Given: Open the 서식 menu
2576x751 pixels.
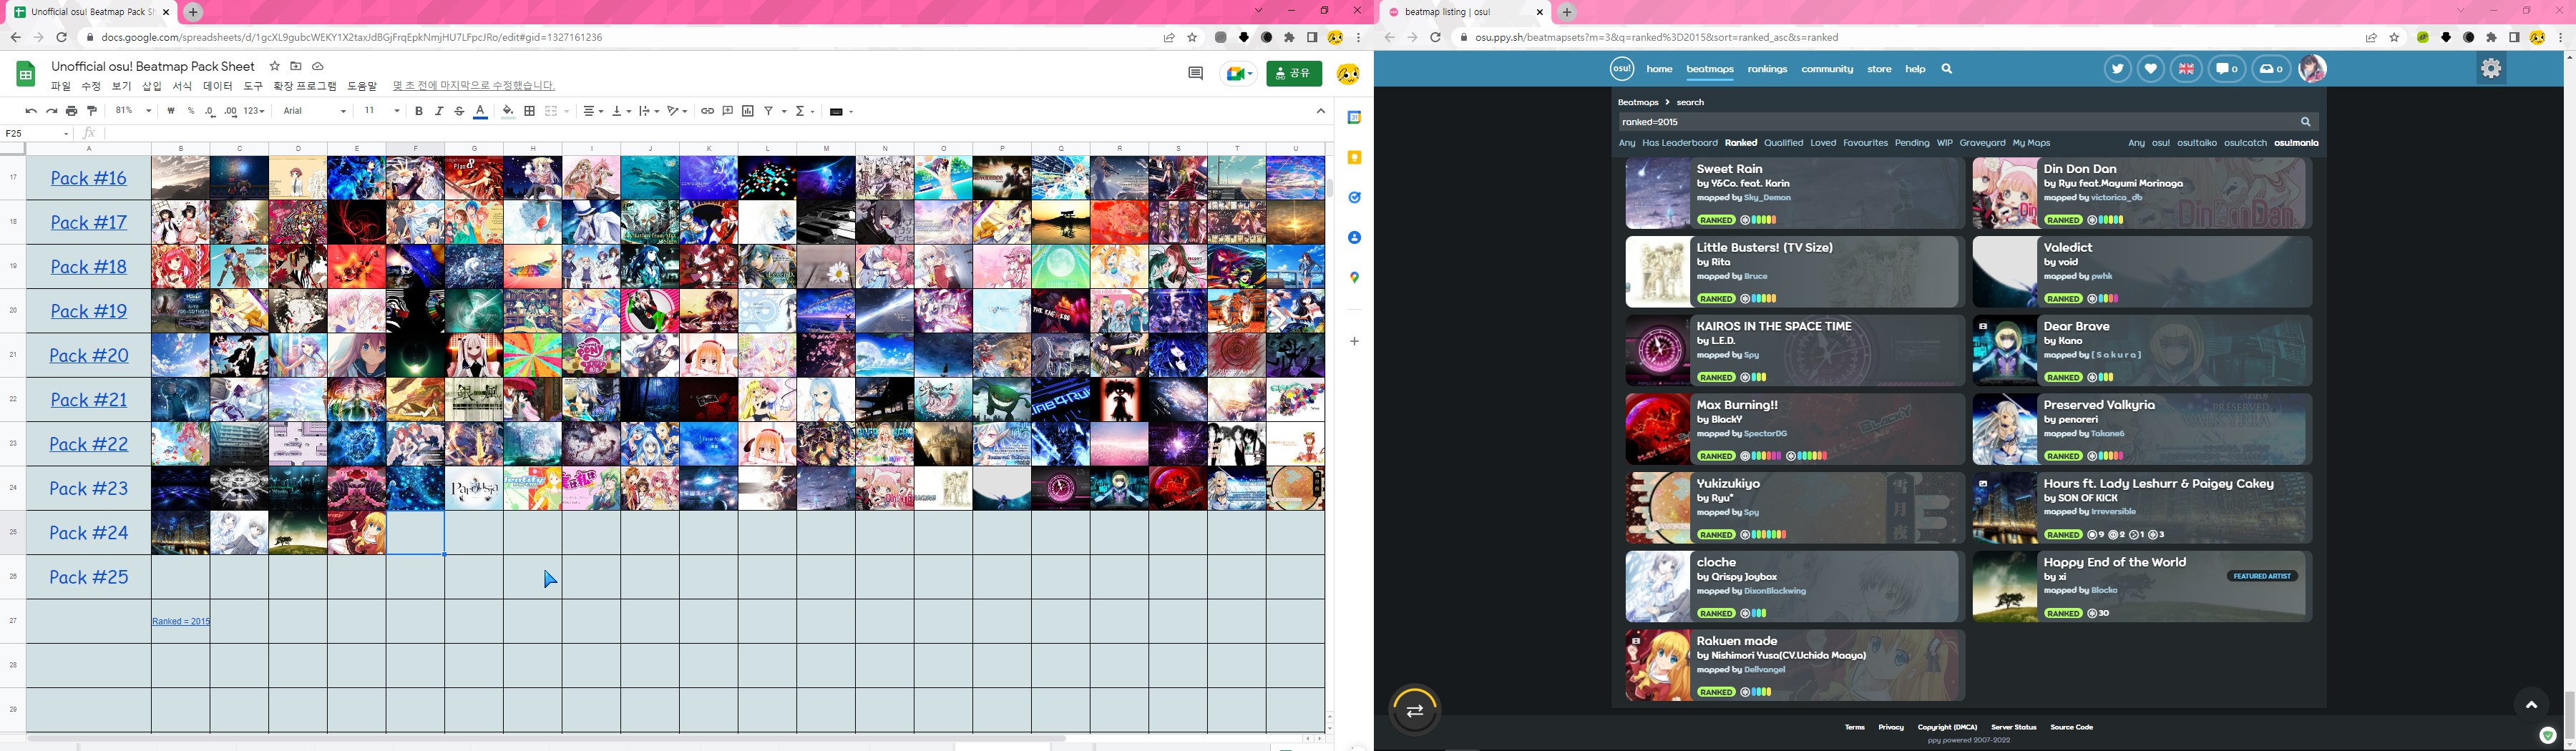Looking at the screenshot, I should (x=182, y=86).
